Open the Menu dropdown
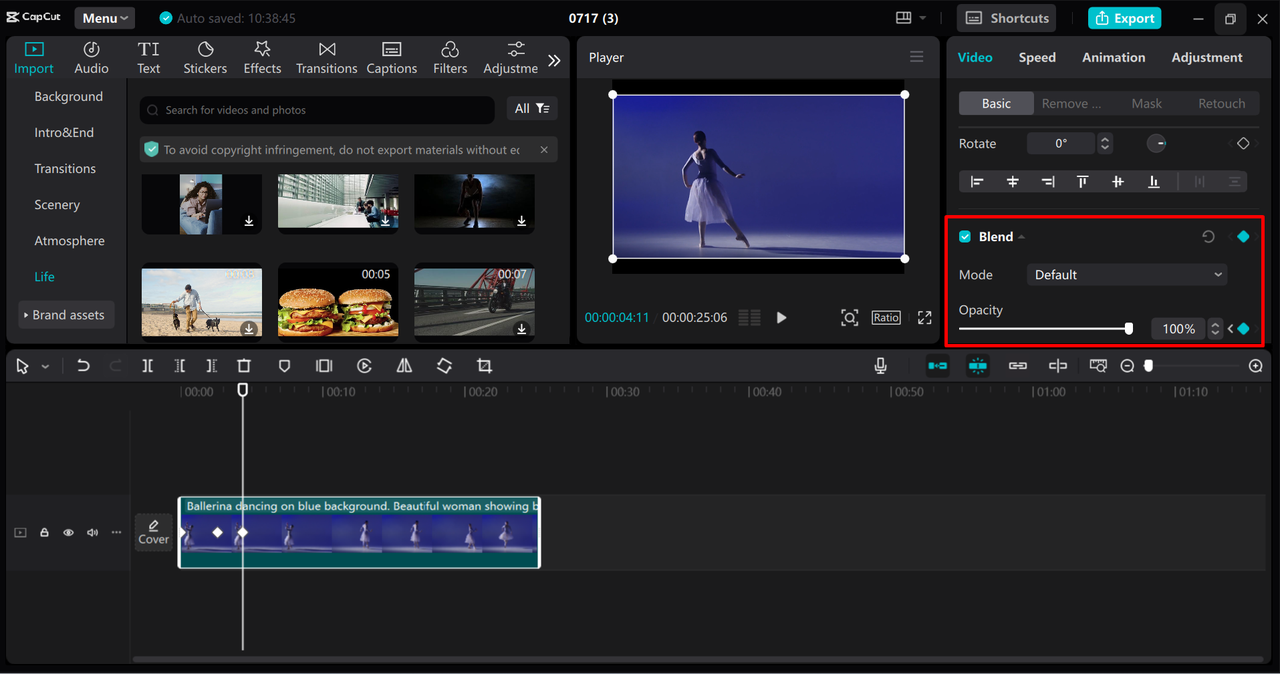The image size is (1280, 674). click(105, 18)
